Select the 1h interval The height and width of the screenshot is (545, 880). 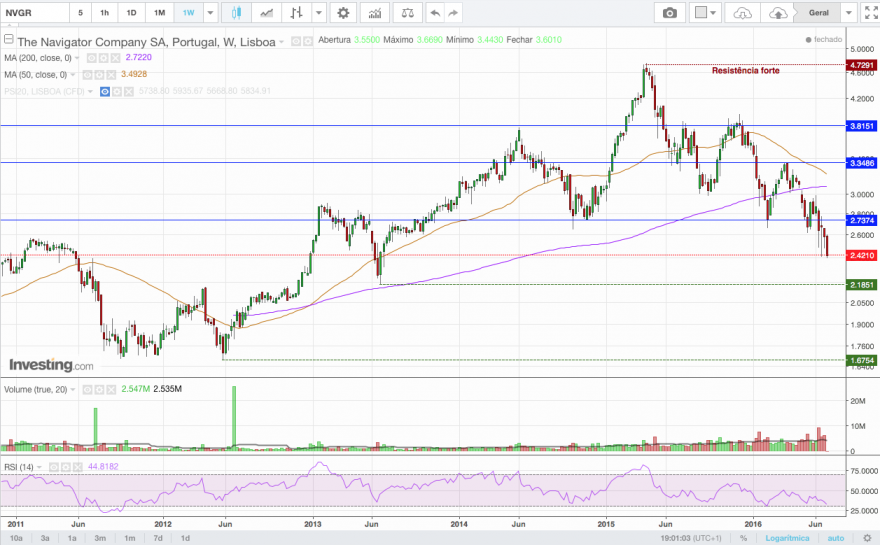tap(104, 12)
